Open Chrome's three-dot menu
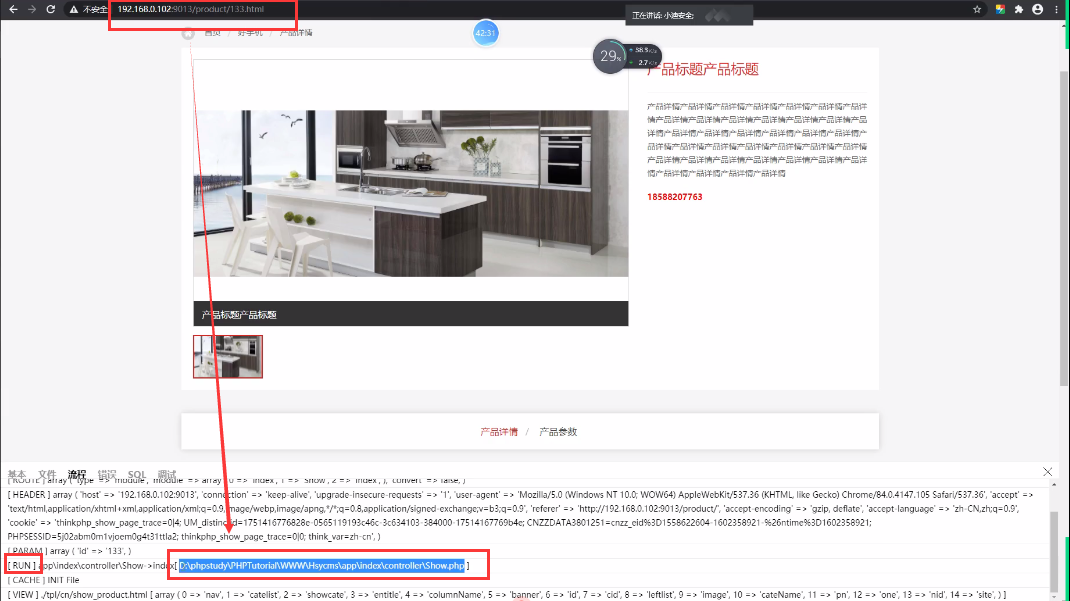Screen dimensions: 1070x601 1057,9
